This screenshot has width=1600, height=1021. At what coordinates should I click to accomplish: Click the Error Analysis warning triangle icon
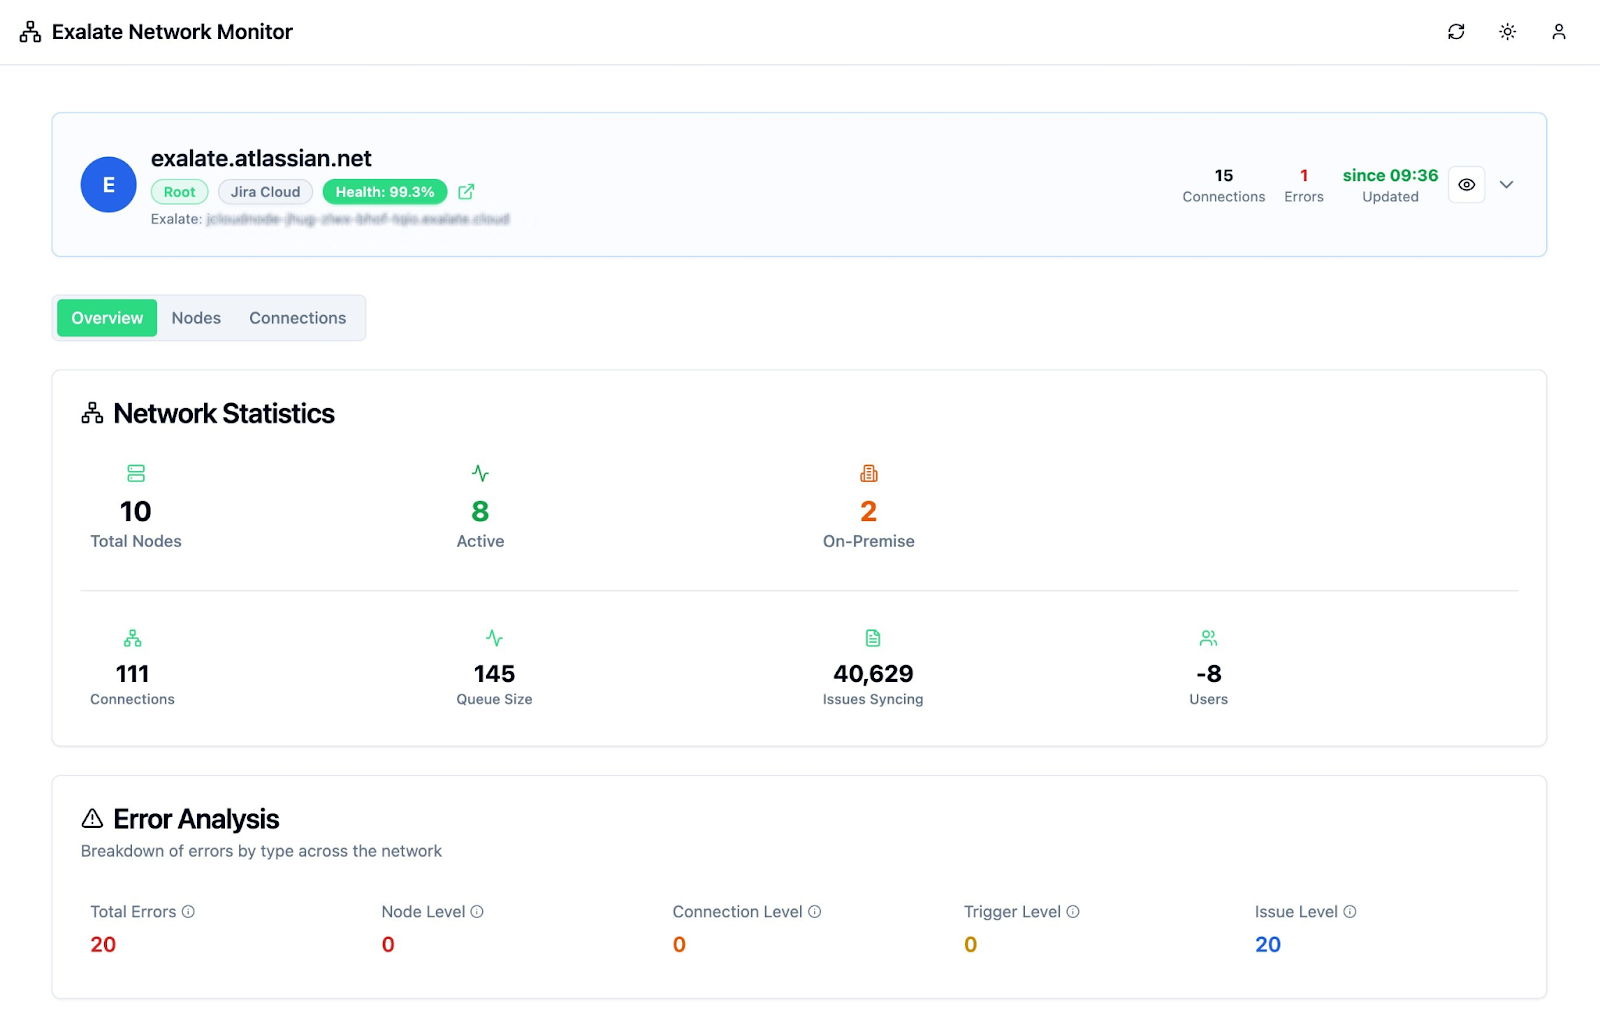tap(91, 818)
